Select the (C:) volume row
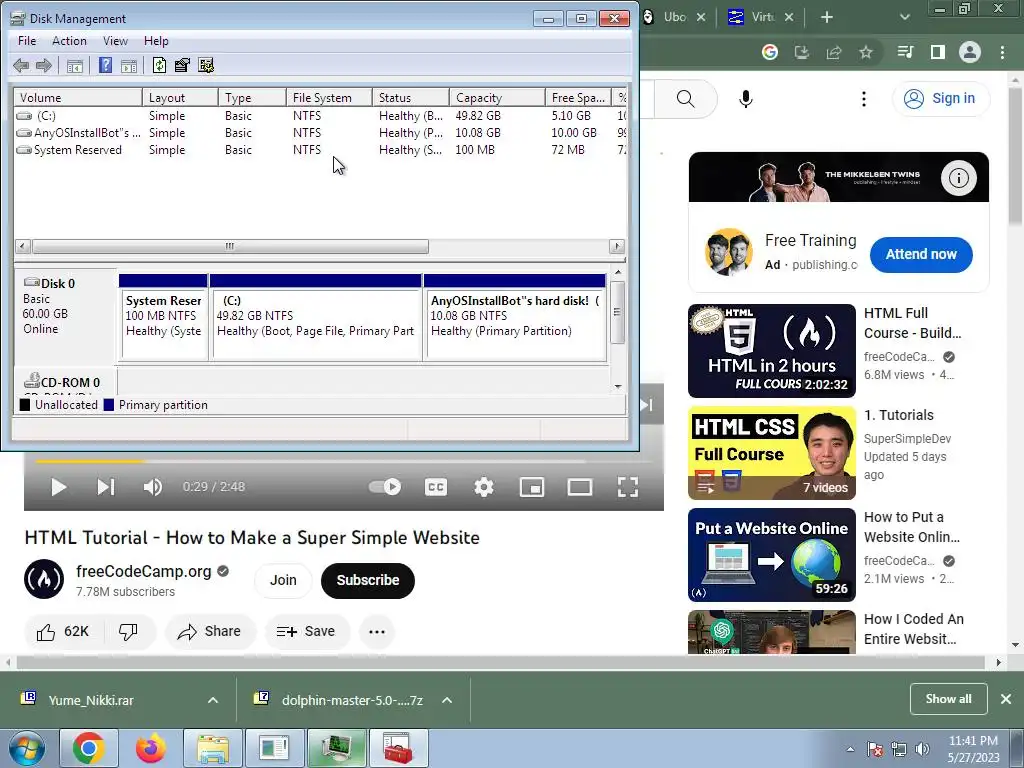 point(320,116)
